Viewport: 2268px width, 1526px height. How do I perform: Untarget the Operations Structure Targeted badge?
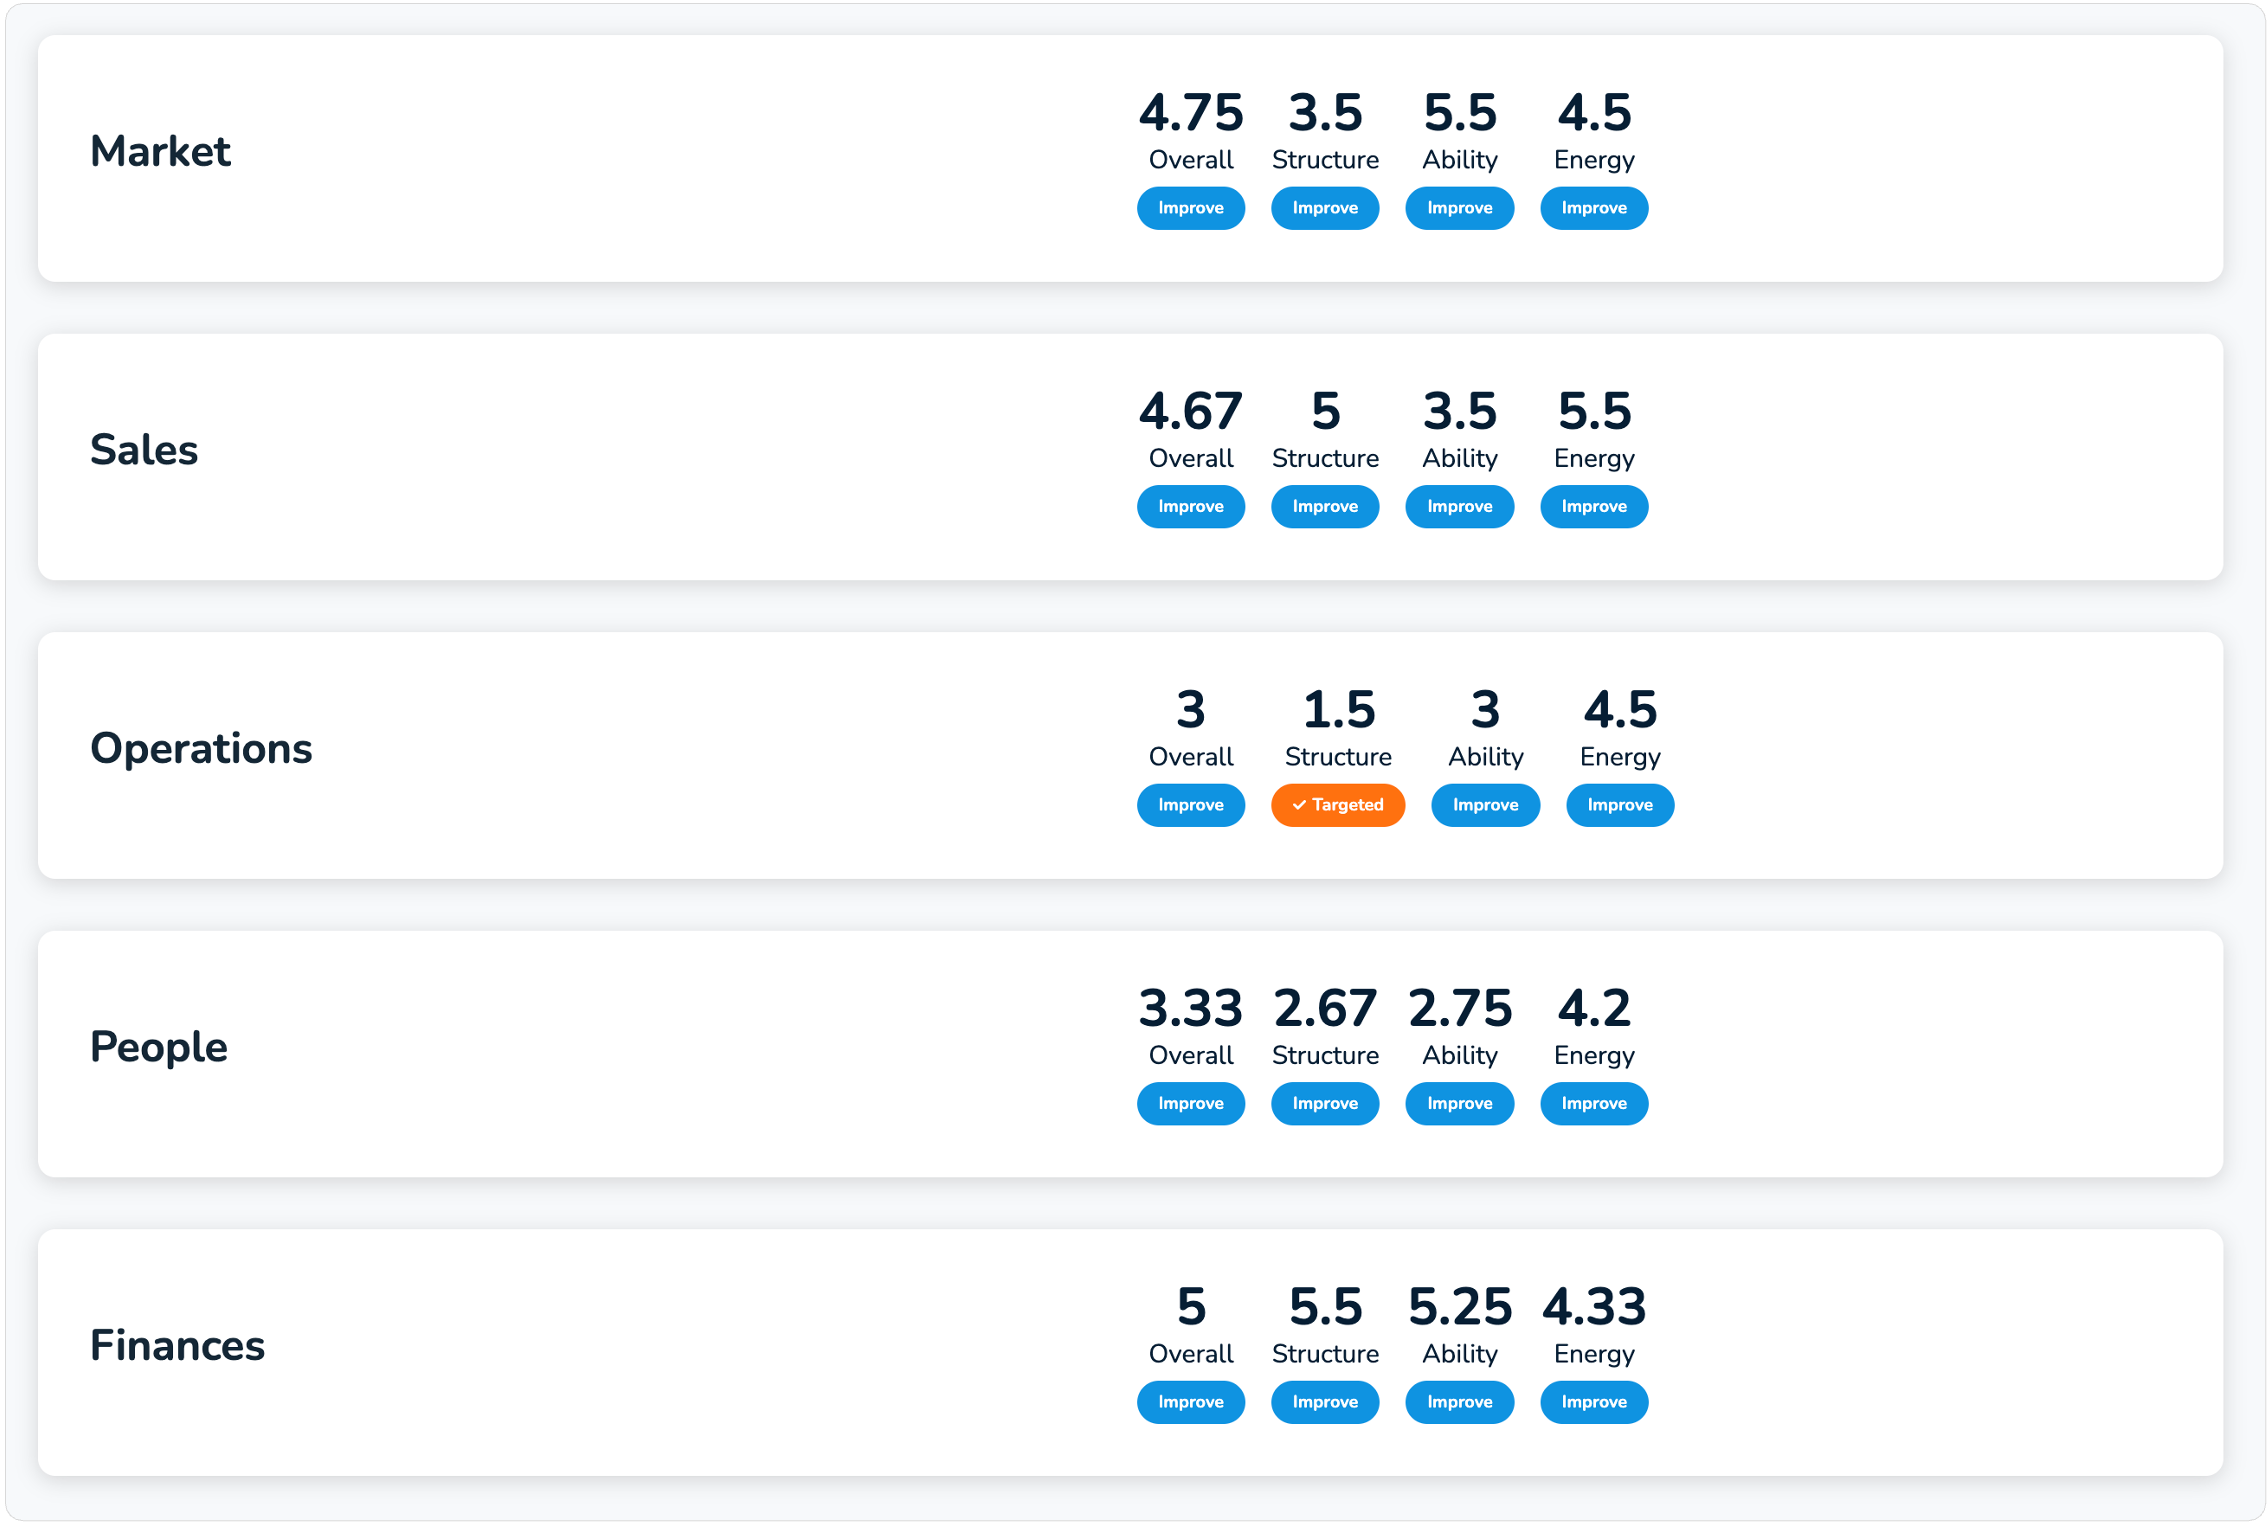1337,805
